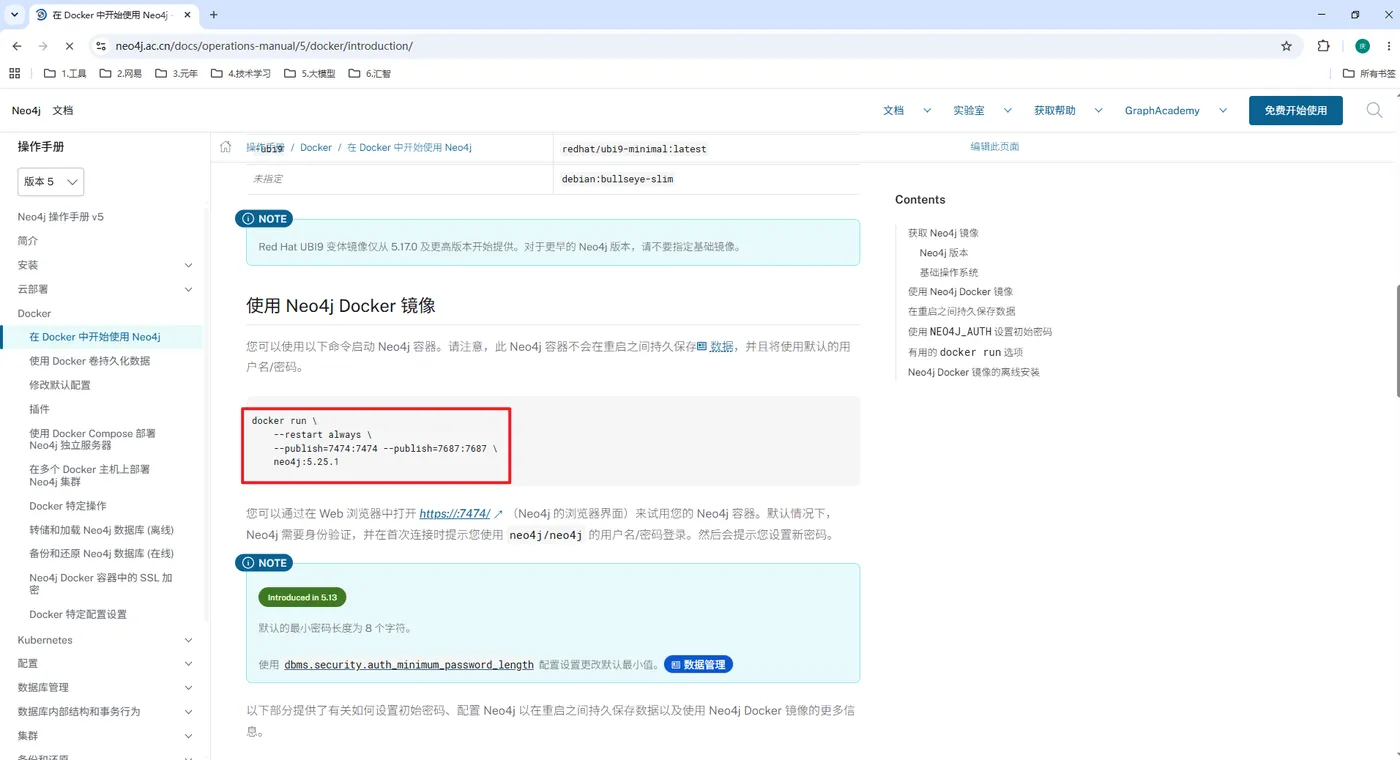Open the 2.网易 bookmark folder
The height and width of the screenshot is (760, 1400).
(x=121, y=73)
